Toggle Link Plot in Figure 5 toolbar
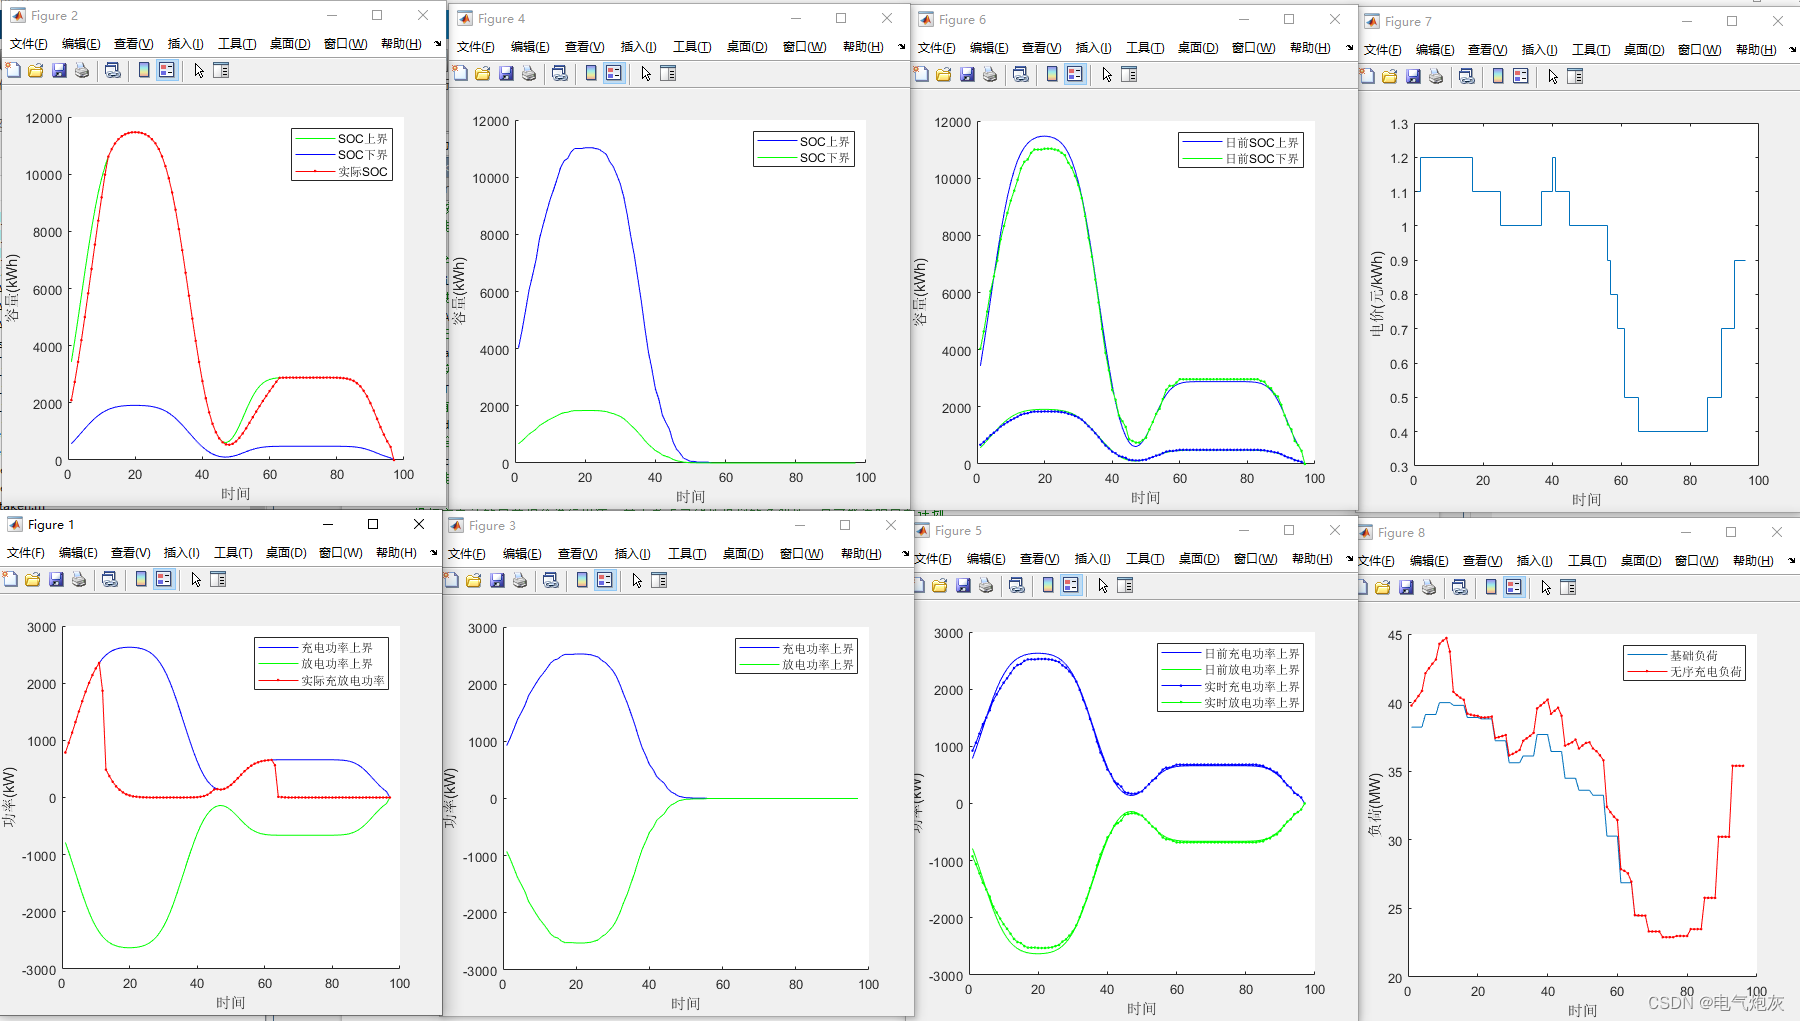 coord(1017,585)
